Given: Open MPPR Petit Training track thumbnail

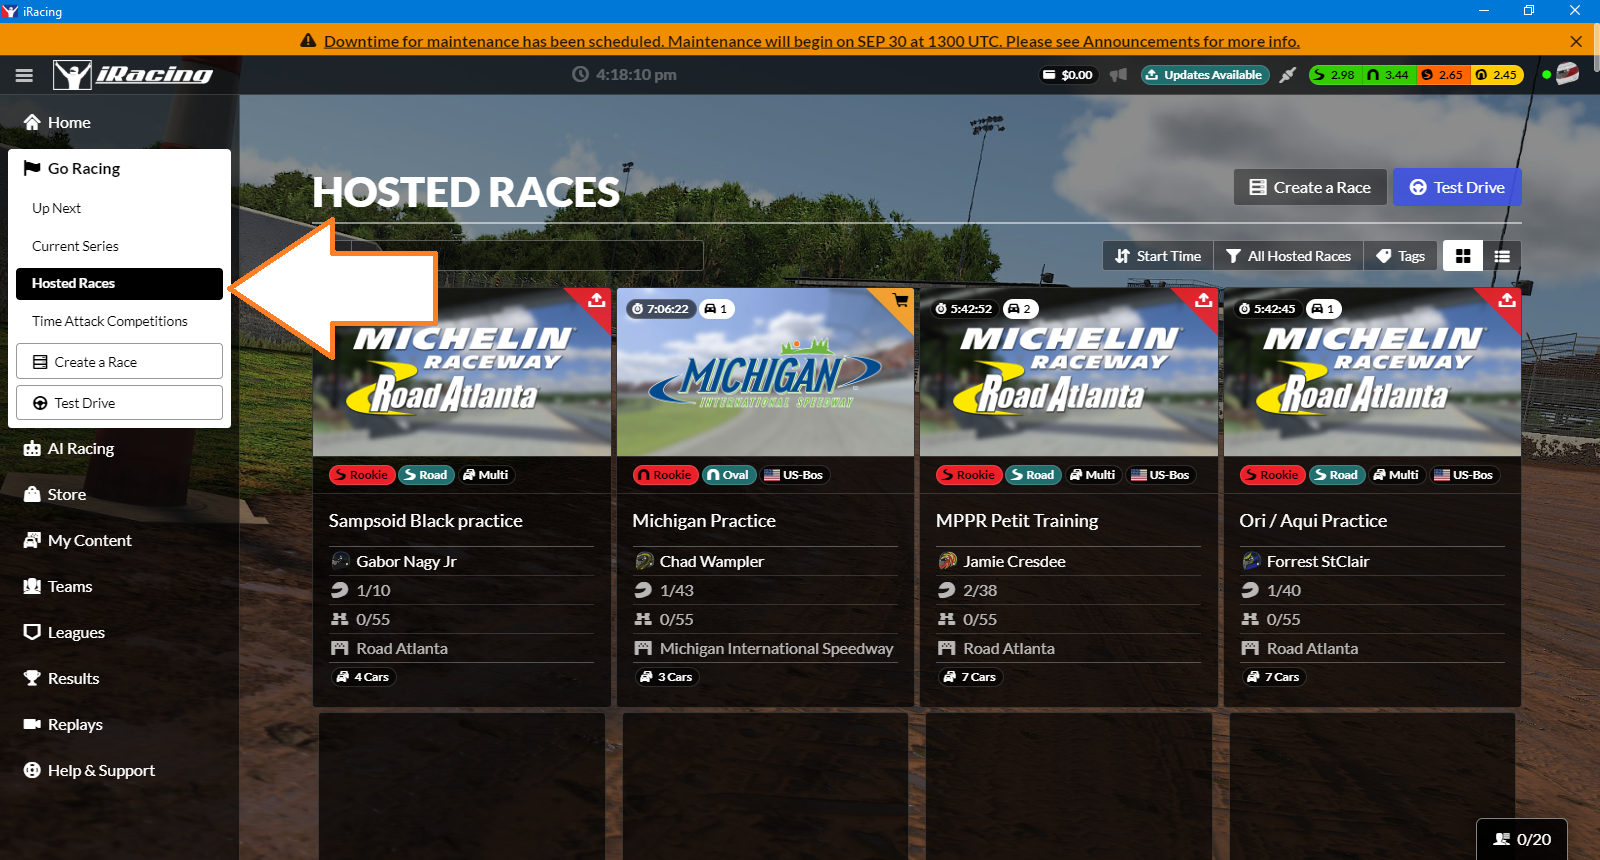Looking at the screenshot, I should pyautogui.click(x=1069, y=372).
